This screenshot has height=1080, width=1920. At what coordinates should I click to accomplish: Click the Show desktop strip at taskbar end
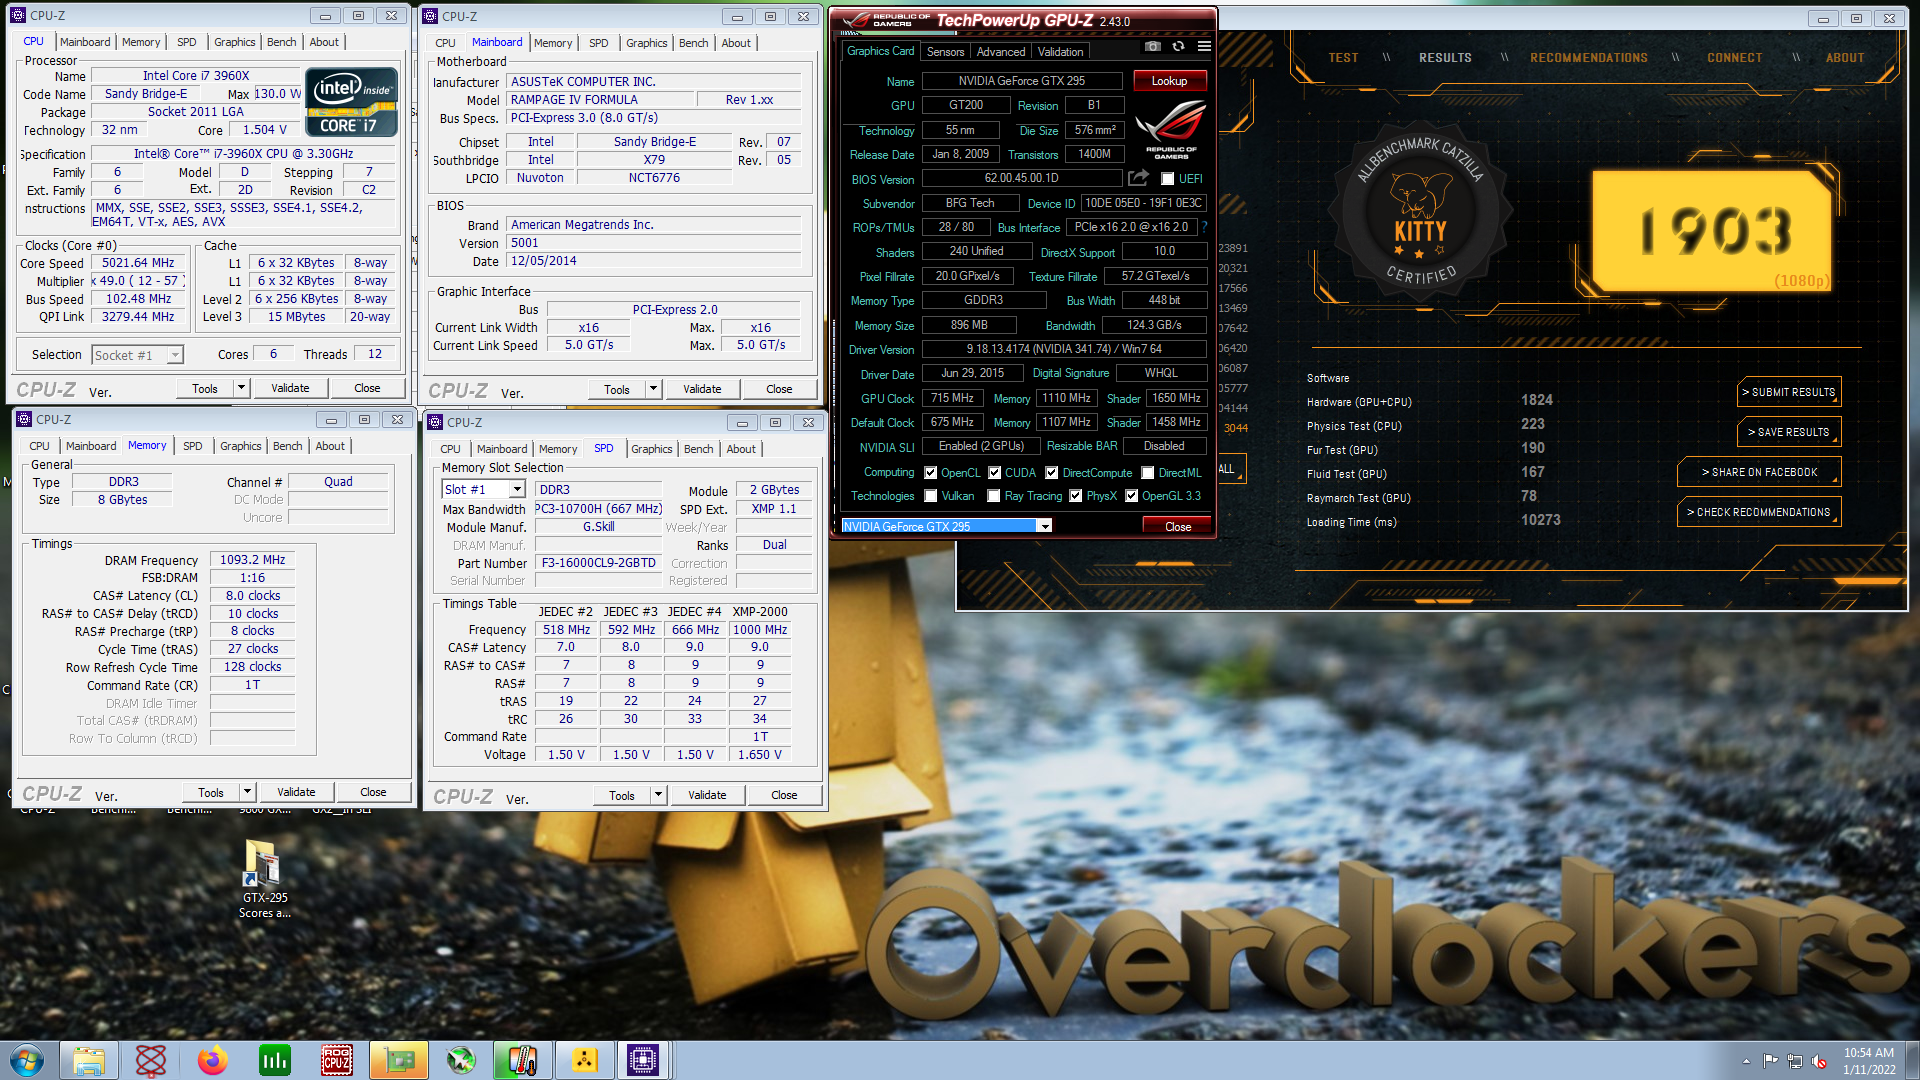pyautogui.click(x=1912, y=1060)
